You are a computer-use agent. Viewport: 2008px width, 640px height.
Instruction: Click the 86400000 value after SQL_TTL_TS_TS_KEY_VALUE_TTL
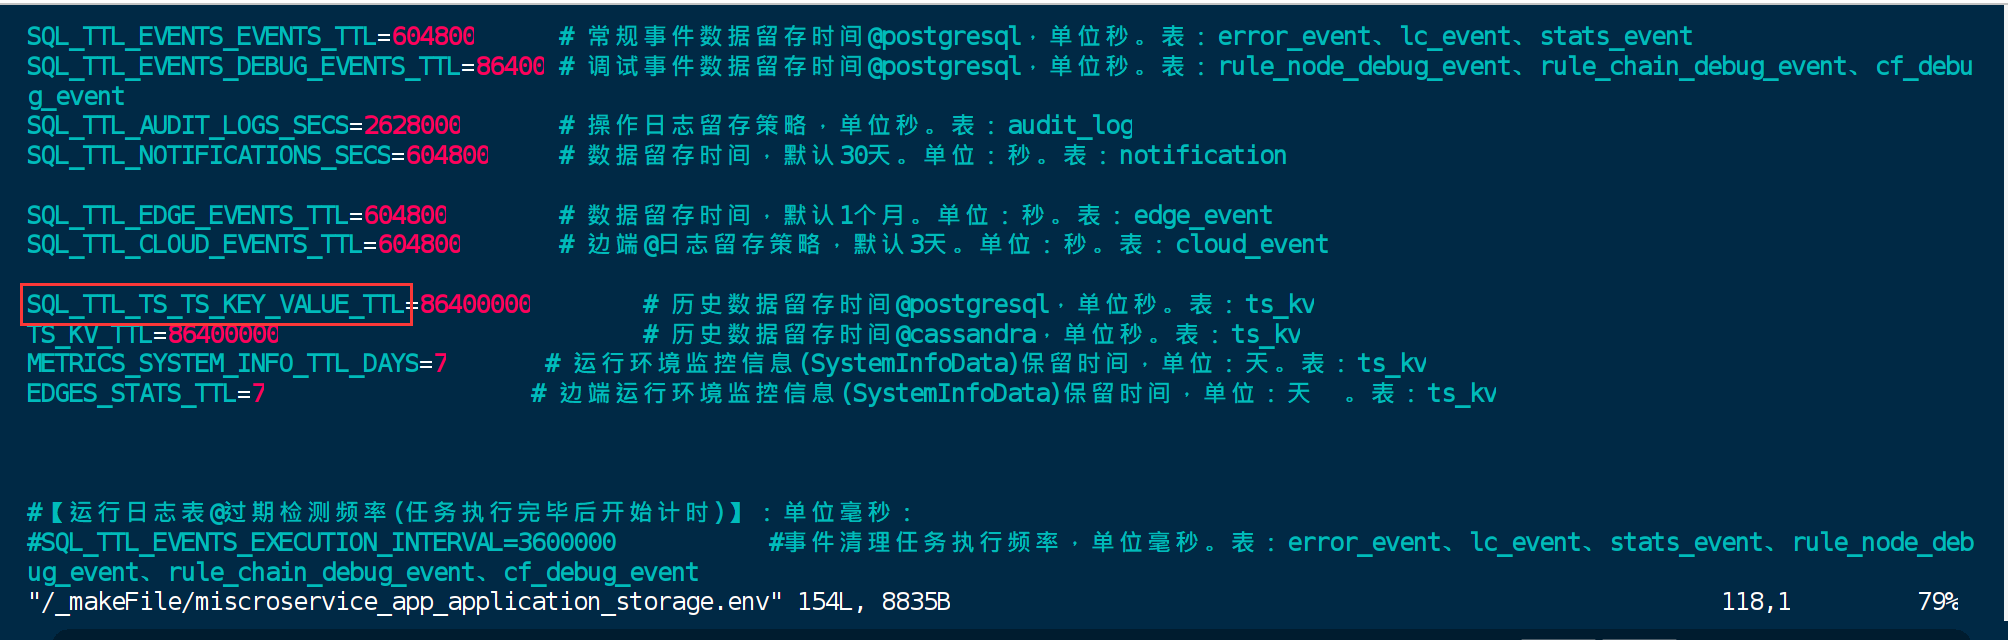pos(475,305)
